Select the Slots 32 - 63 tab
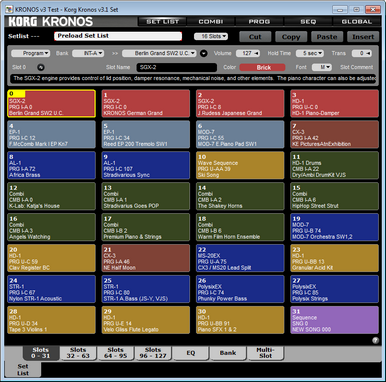The width and height of the screenshot is (386, 382). 78,353
